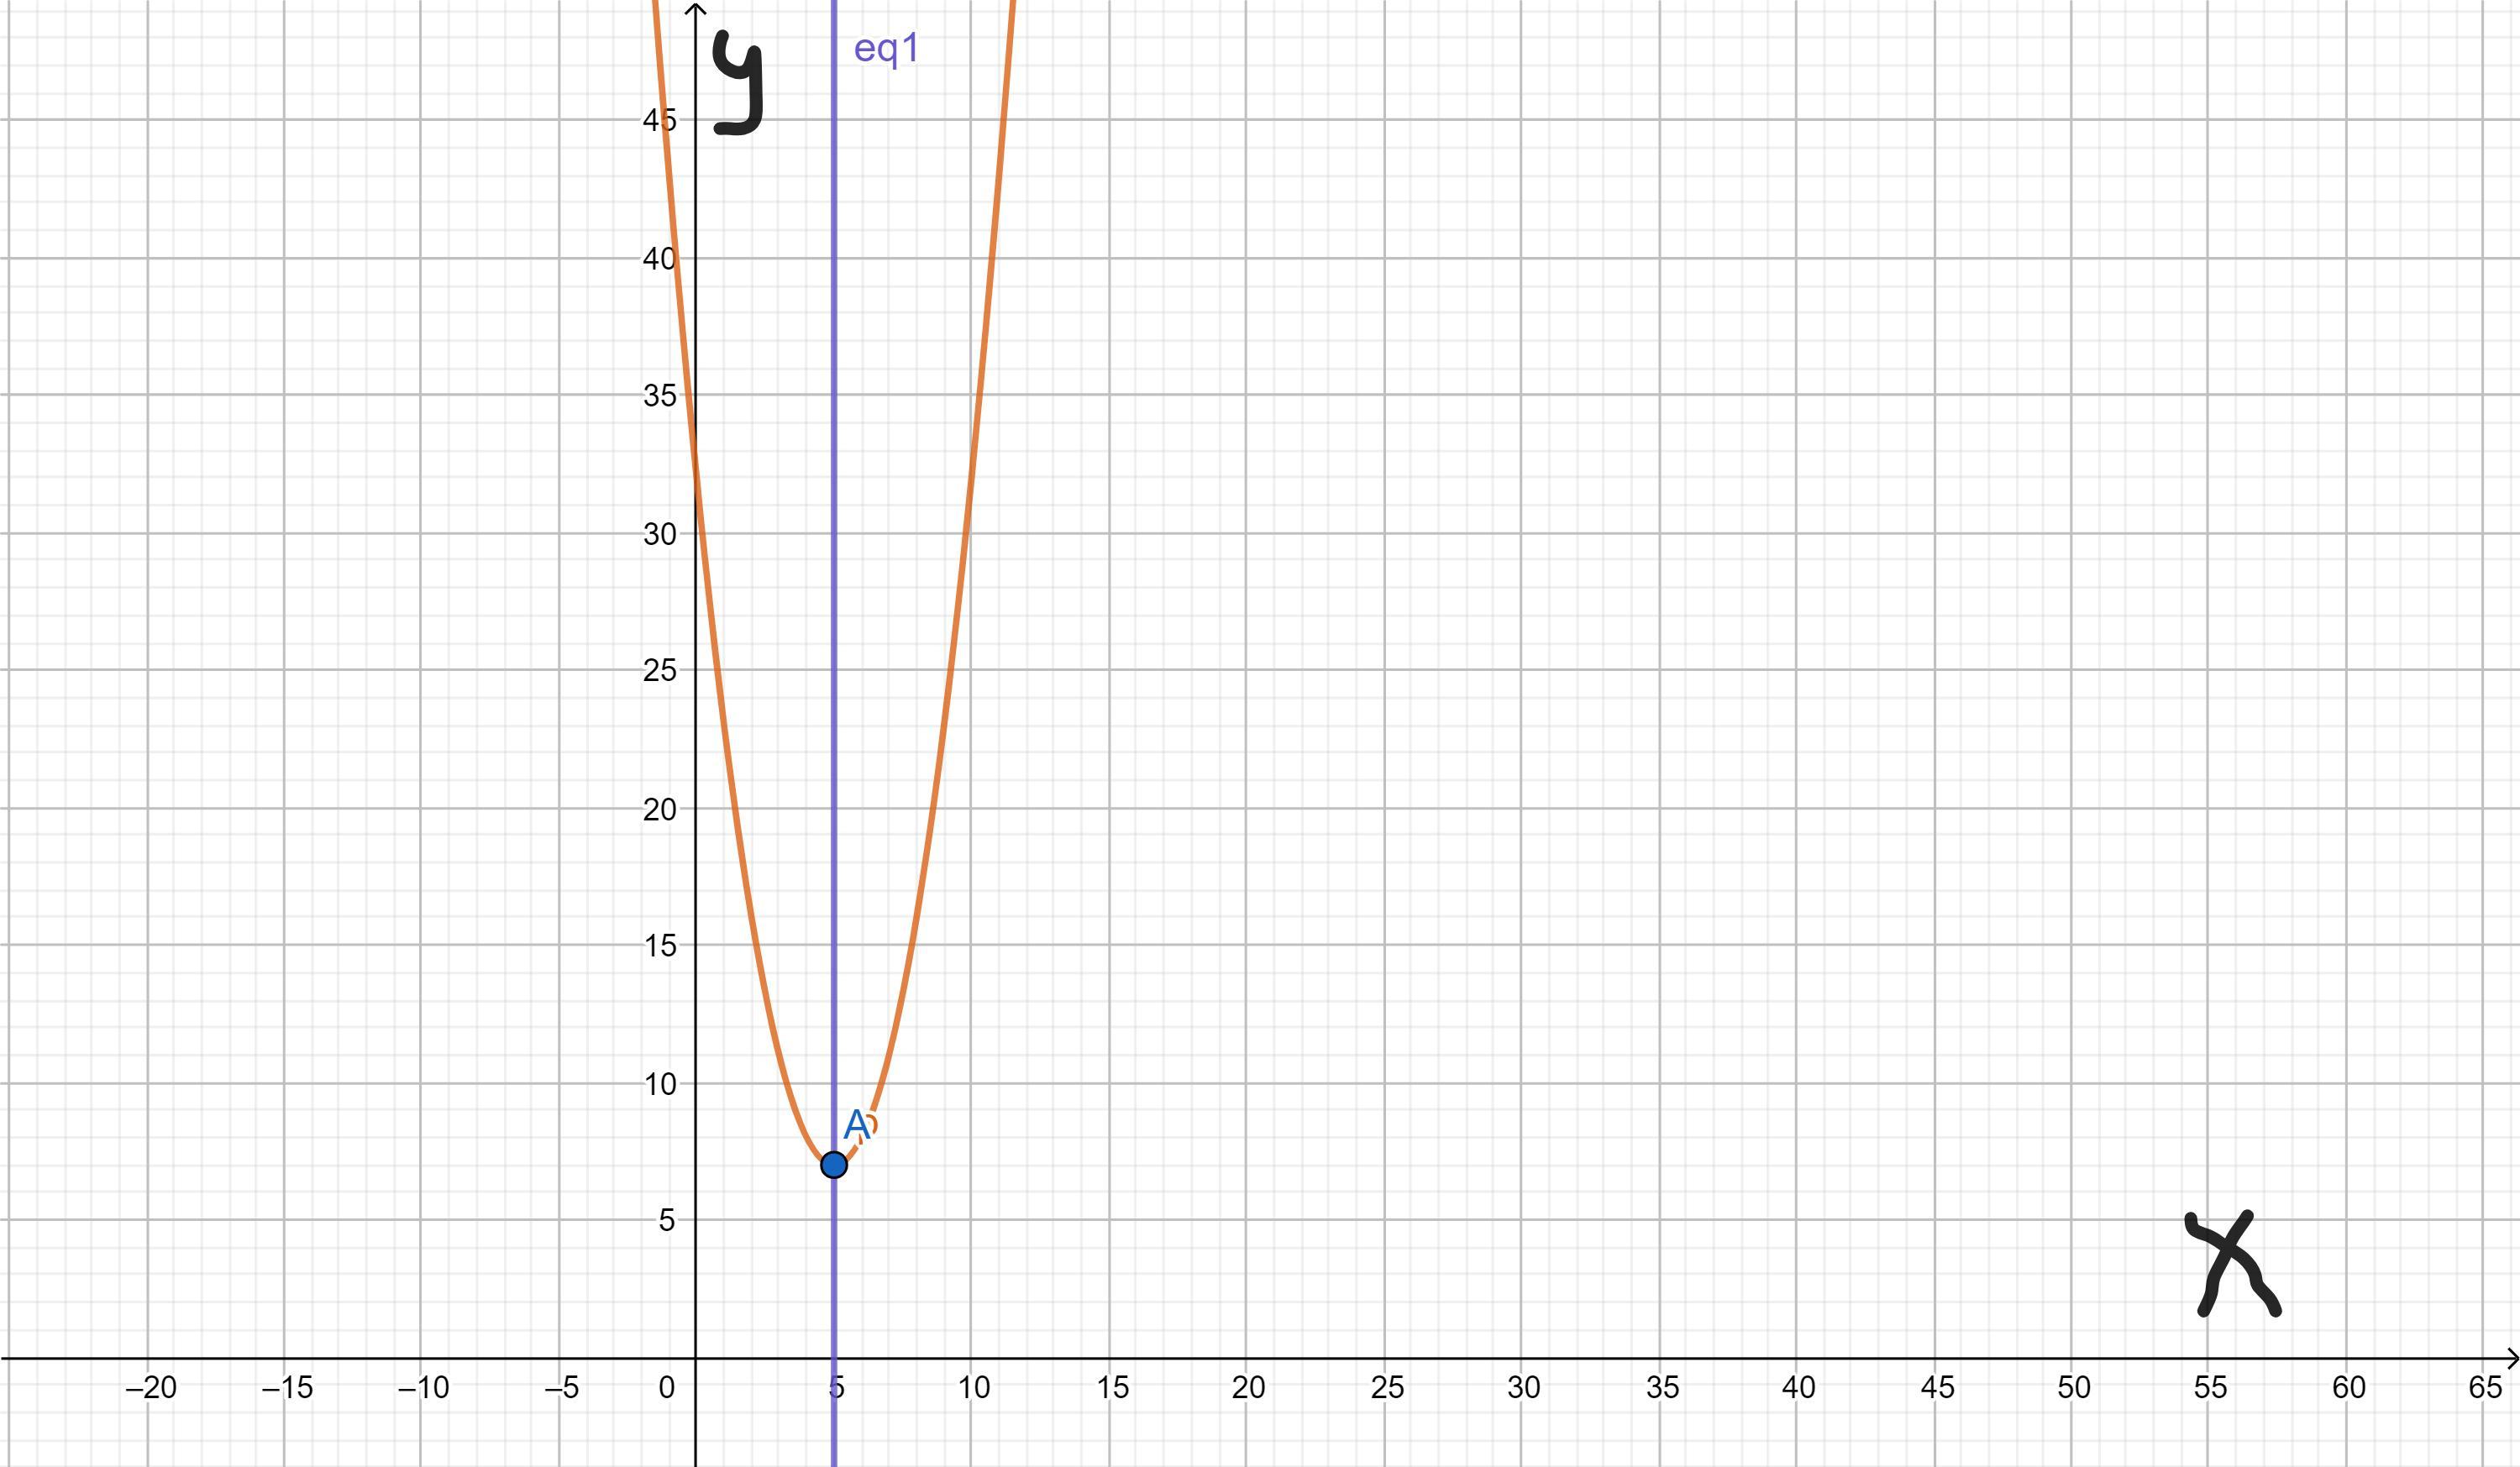Click the 'eq1' label on the vertical line
Image resolution: width=2520 pixels, height=1467 pixels.
886,48
